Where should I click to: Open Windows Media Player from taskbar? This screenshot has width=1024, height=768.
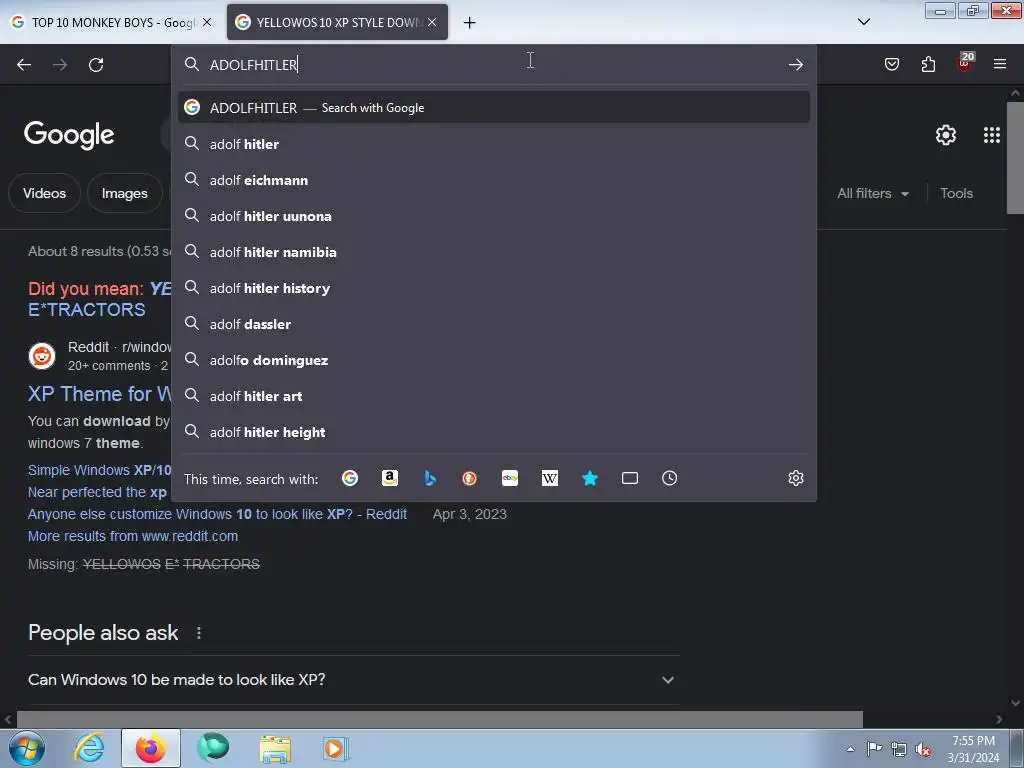click(x=336, y=748)
